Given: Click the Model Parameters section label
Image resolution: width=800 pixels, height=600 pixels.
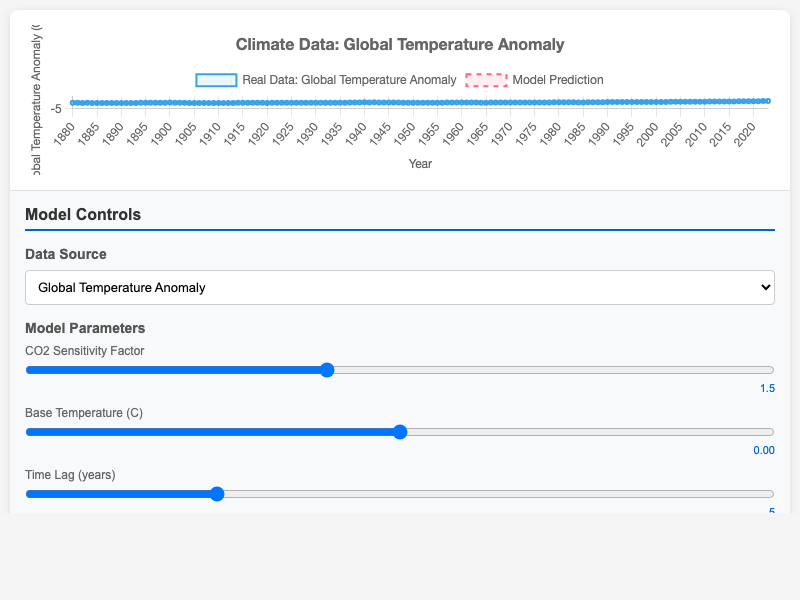Looking at the screenshot, I should (x=85, y=328).
